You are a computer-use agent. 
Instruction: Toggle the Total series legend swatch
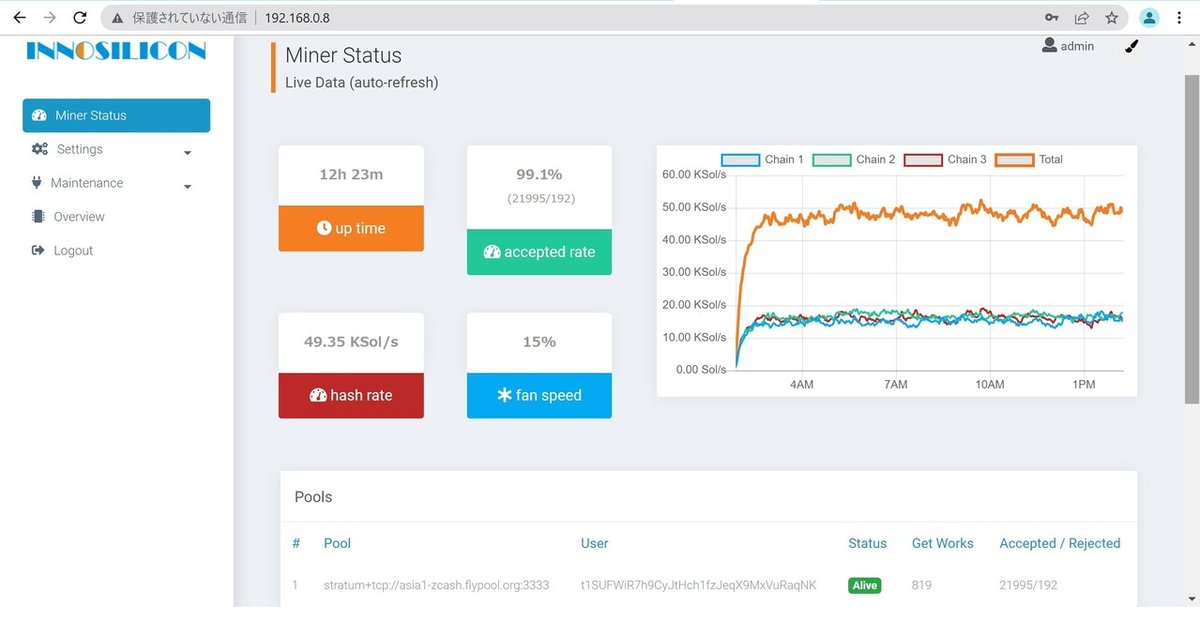pos(1014,159)
